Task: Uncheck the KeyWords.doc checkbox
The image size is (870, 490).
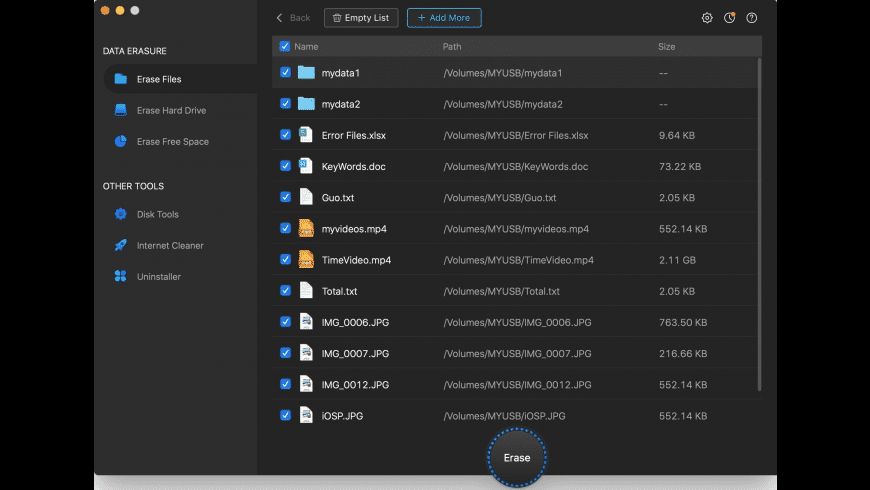Action: tap(285, 165)
